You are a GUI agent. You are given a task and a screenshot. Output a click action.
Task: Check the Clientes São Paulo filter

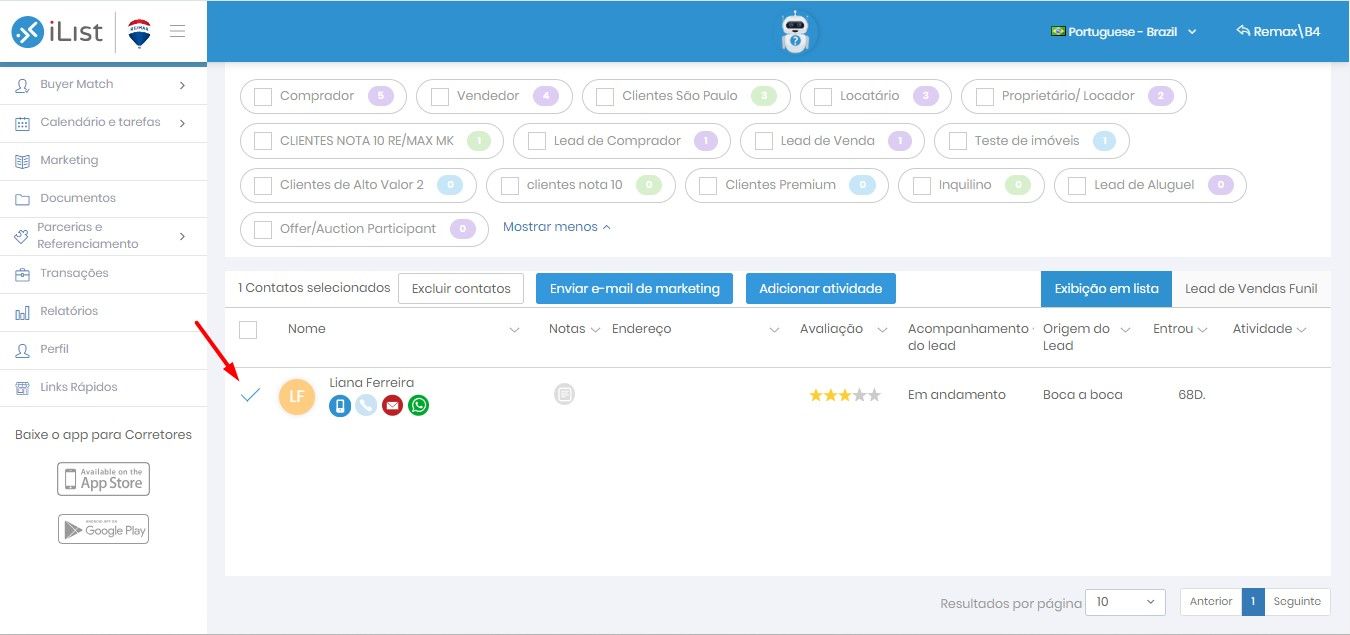pyautogui.click(x=605, y=96)
